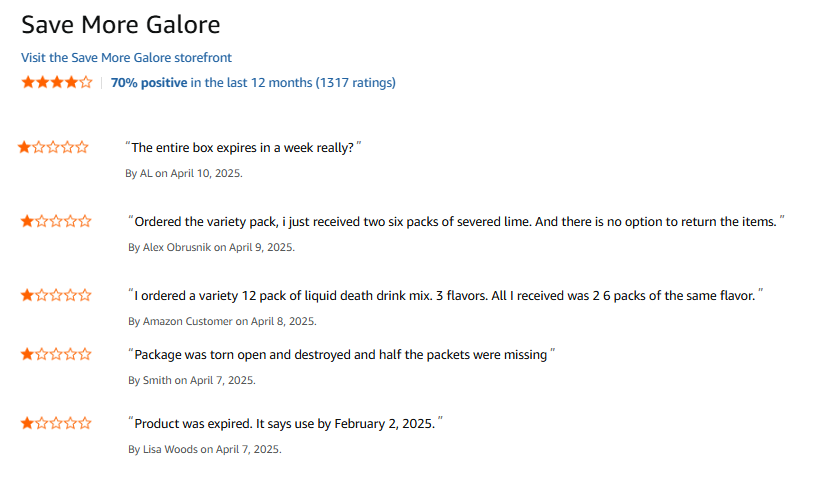Click the "Save More Galore" seller heading

point(121,25)
